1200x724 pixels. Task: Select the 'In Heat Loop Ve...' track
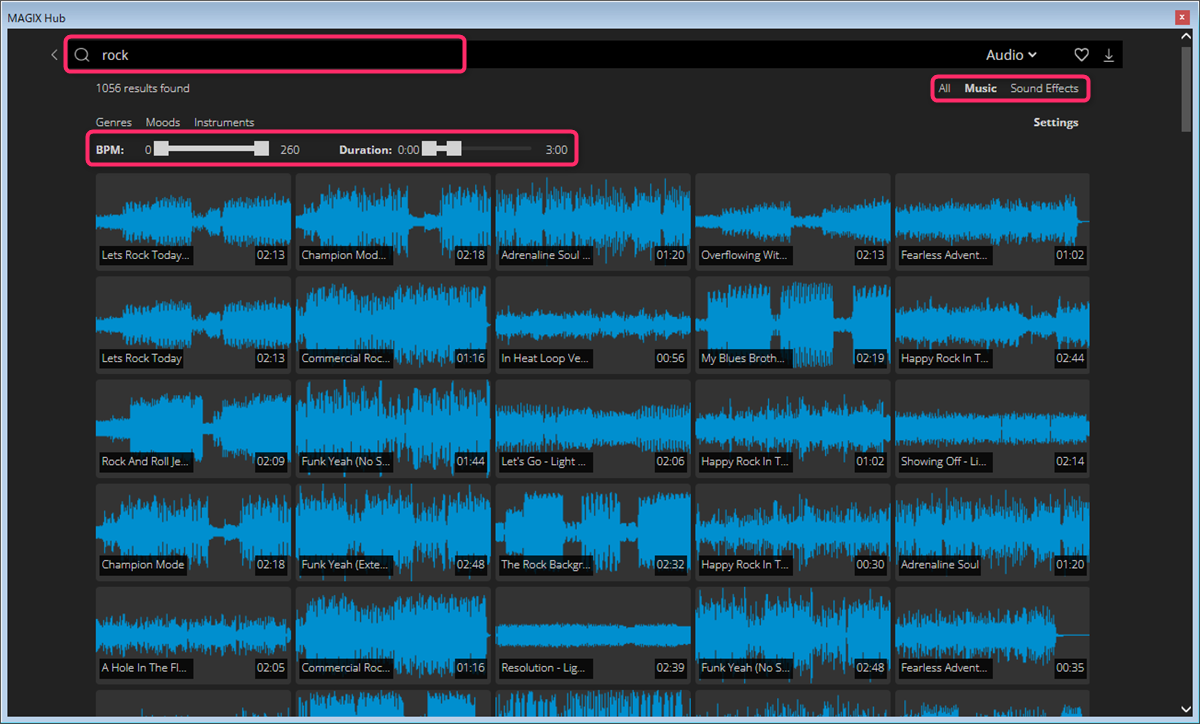593,324
